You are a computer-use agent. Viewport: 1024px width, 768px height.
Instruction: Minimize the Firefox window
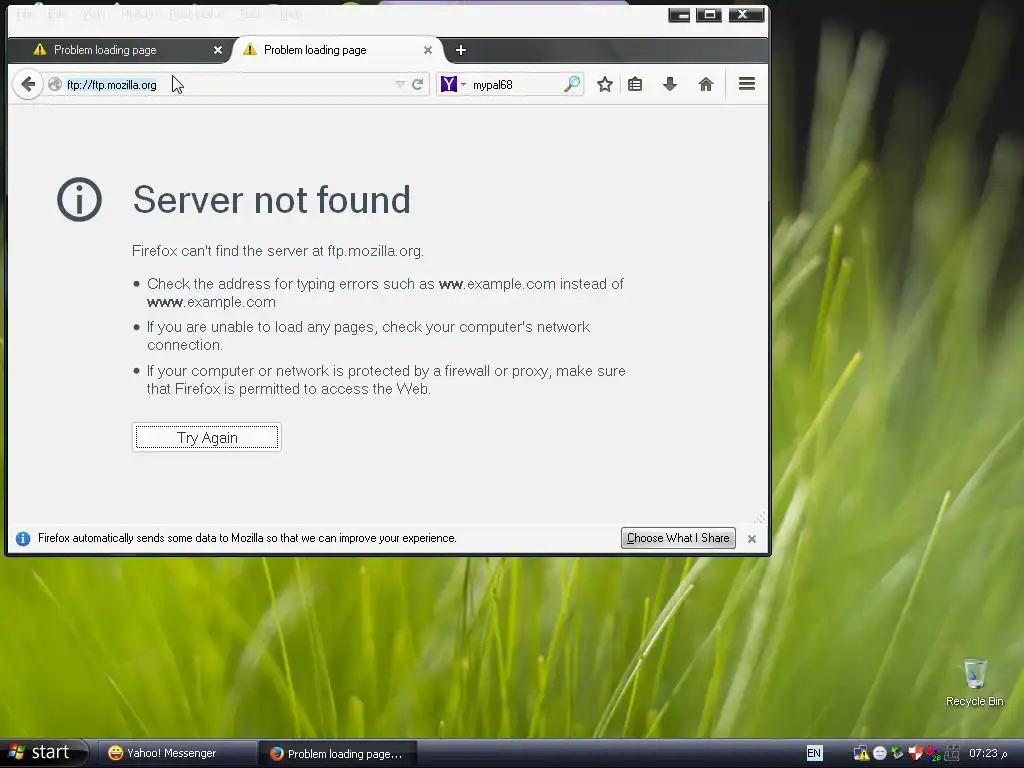click(679, 14)
